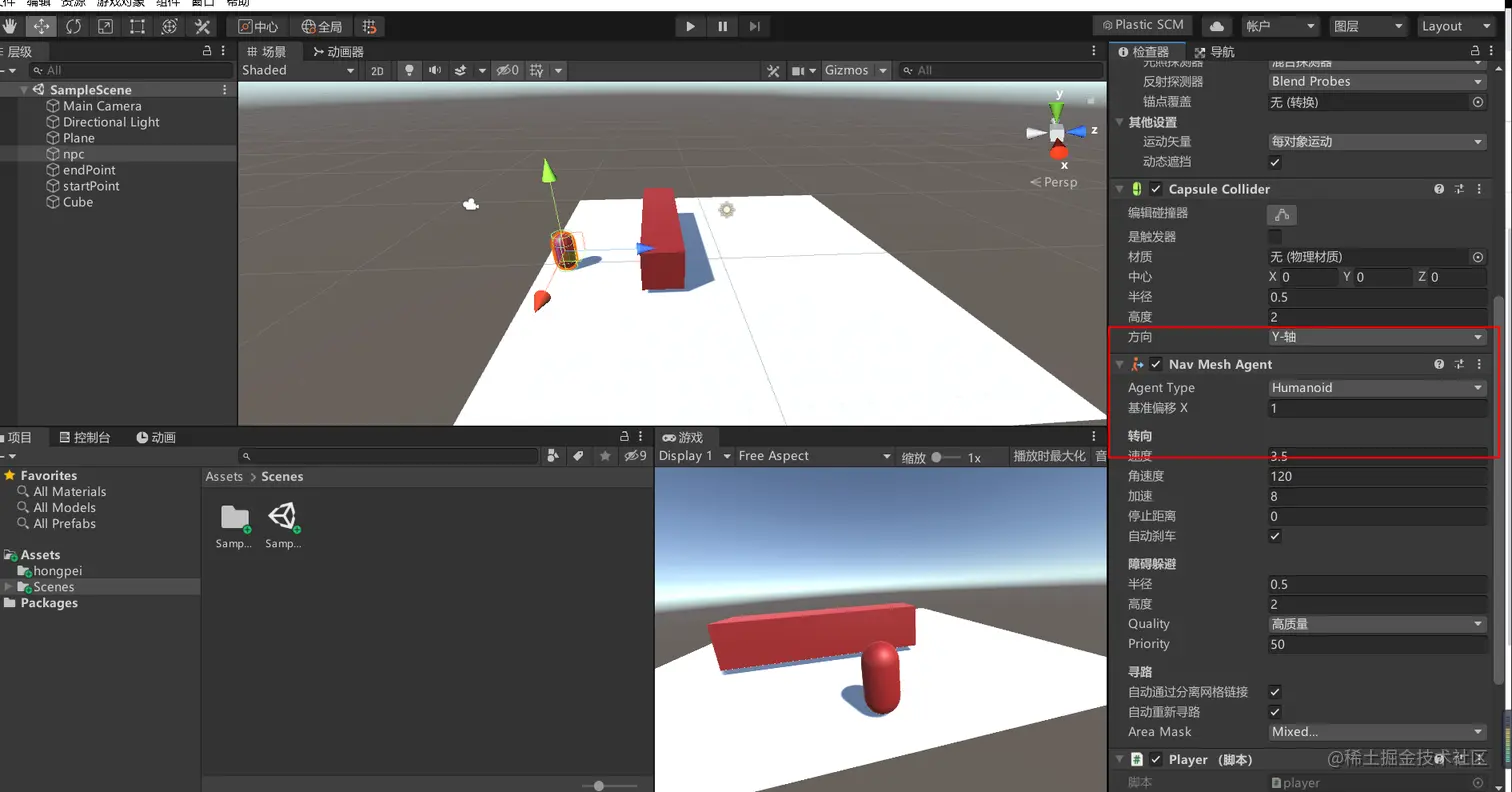Open scene camera settings icon
1512x792 pixels.
tap(798, 70)
